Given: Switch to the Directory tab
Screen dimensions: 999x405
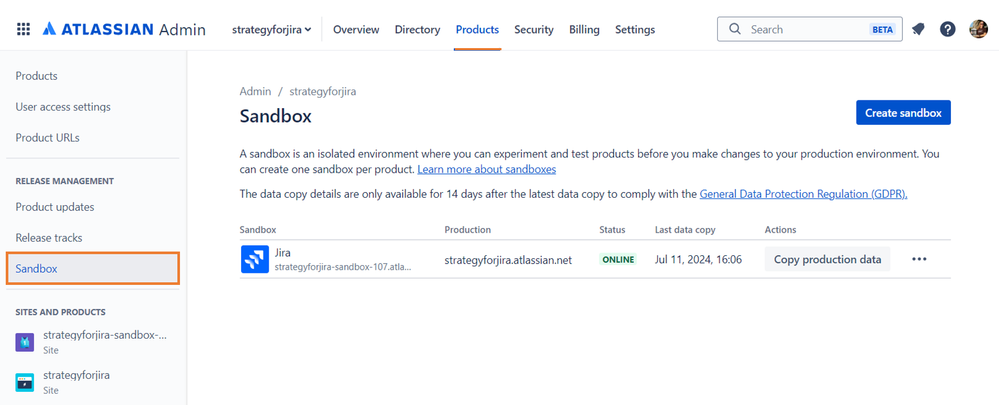Looking at the screenshot, I should pyautogui.click(x=417, y=29).
